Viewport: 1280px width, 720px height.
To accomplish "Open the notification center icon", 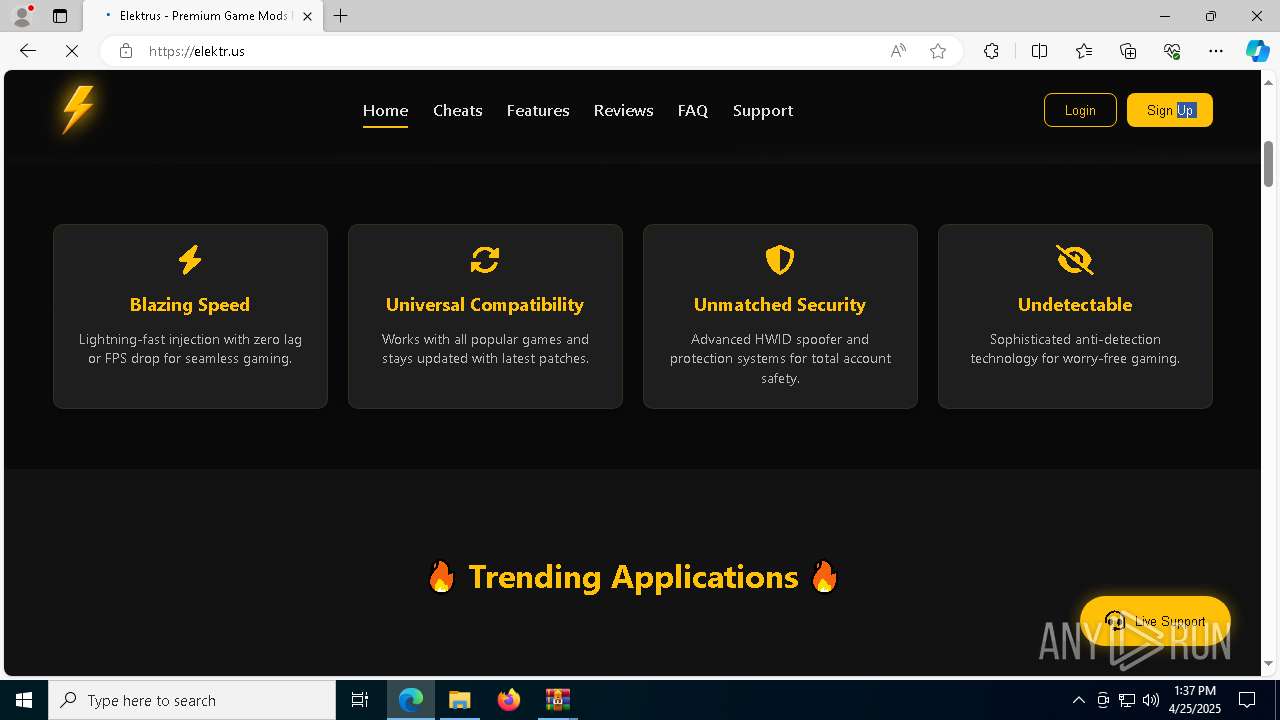I will tap(1248, 700).
